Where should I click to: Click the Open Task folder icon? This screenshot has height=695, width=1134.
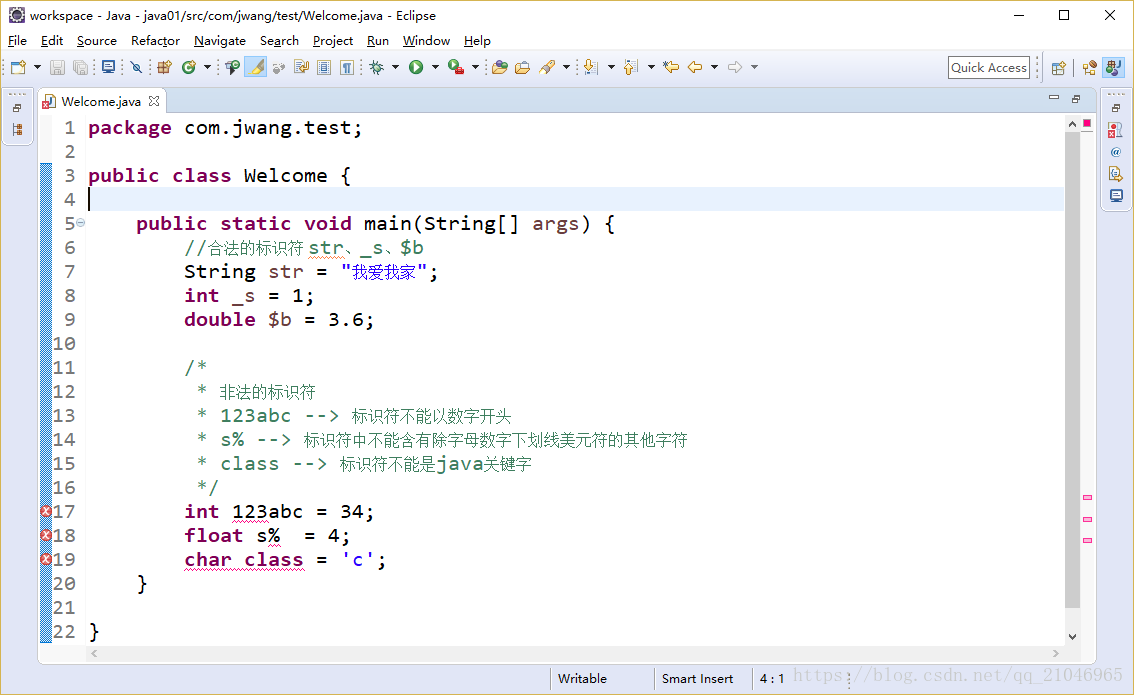[522, 67]
